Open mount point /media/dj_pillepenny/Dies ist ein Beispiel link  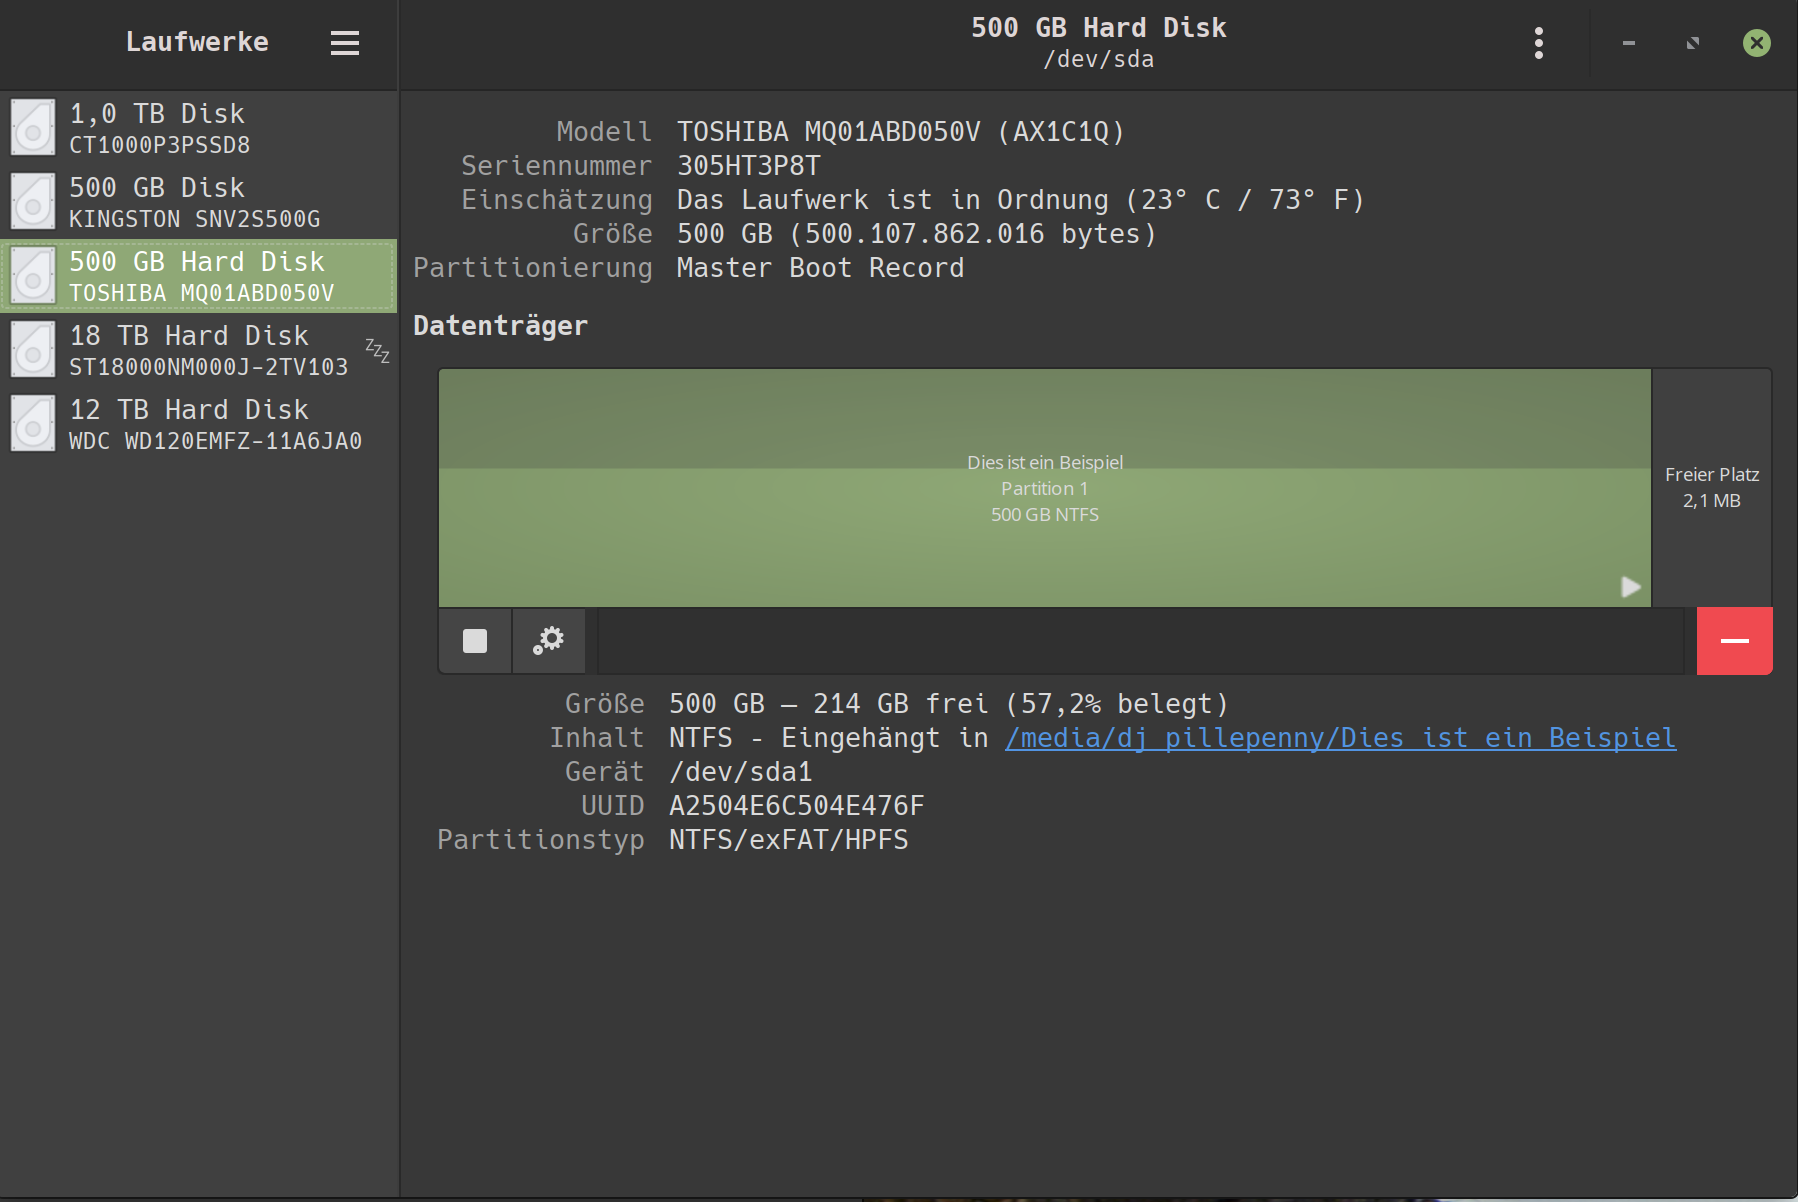click(1340, 738)
